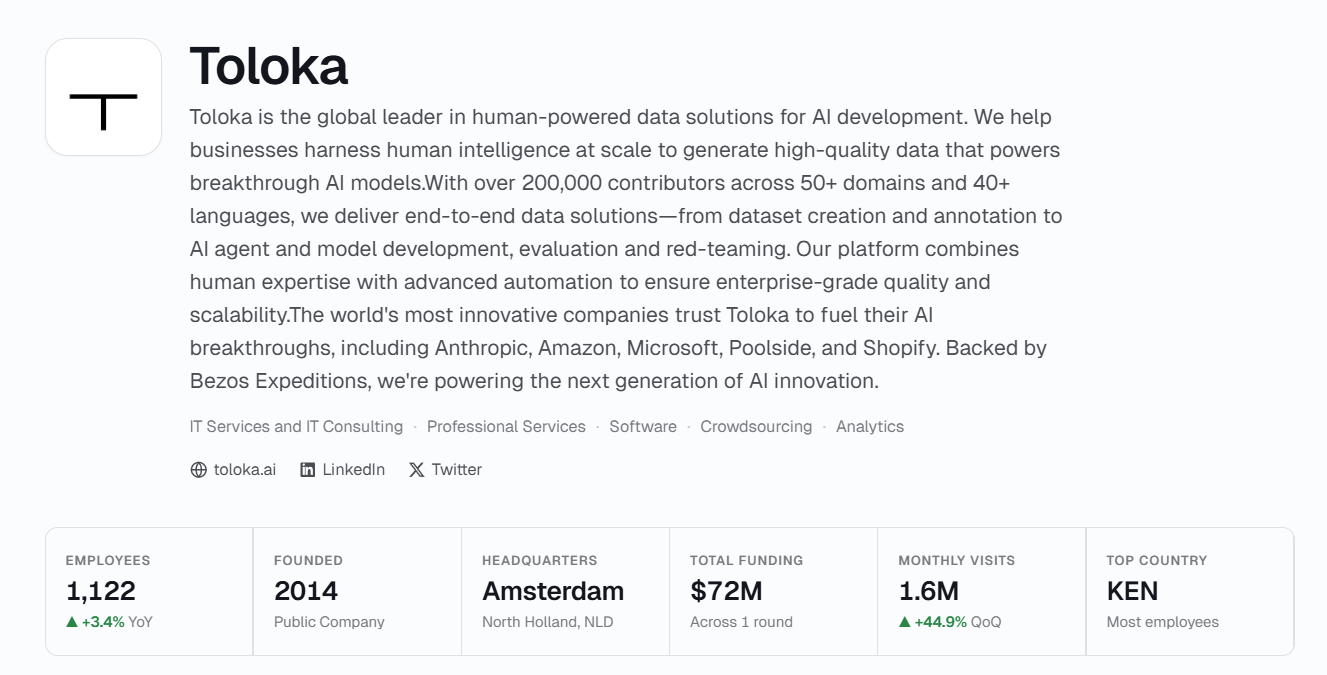Select the Professional Services tag

tap(506, 426)
